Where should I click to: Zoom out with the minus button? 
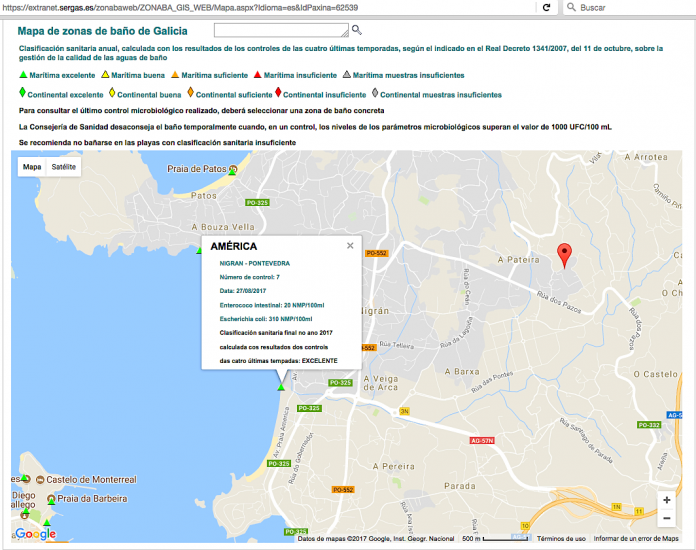pyautogui.click(x=666, y=518)
